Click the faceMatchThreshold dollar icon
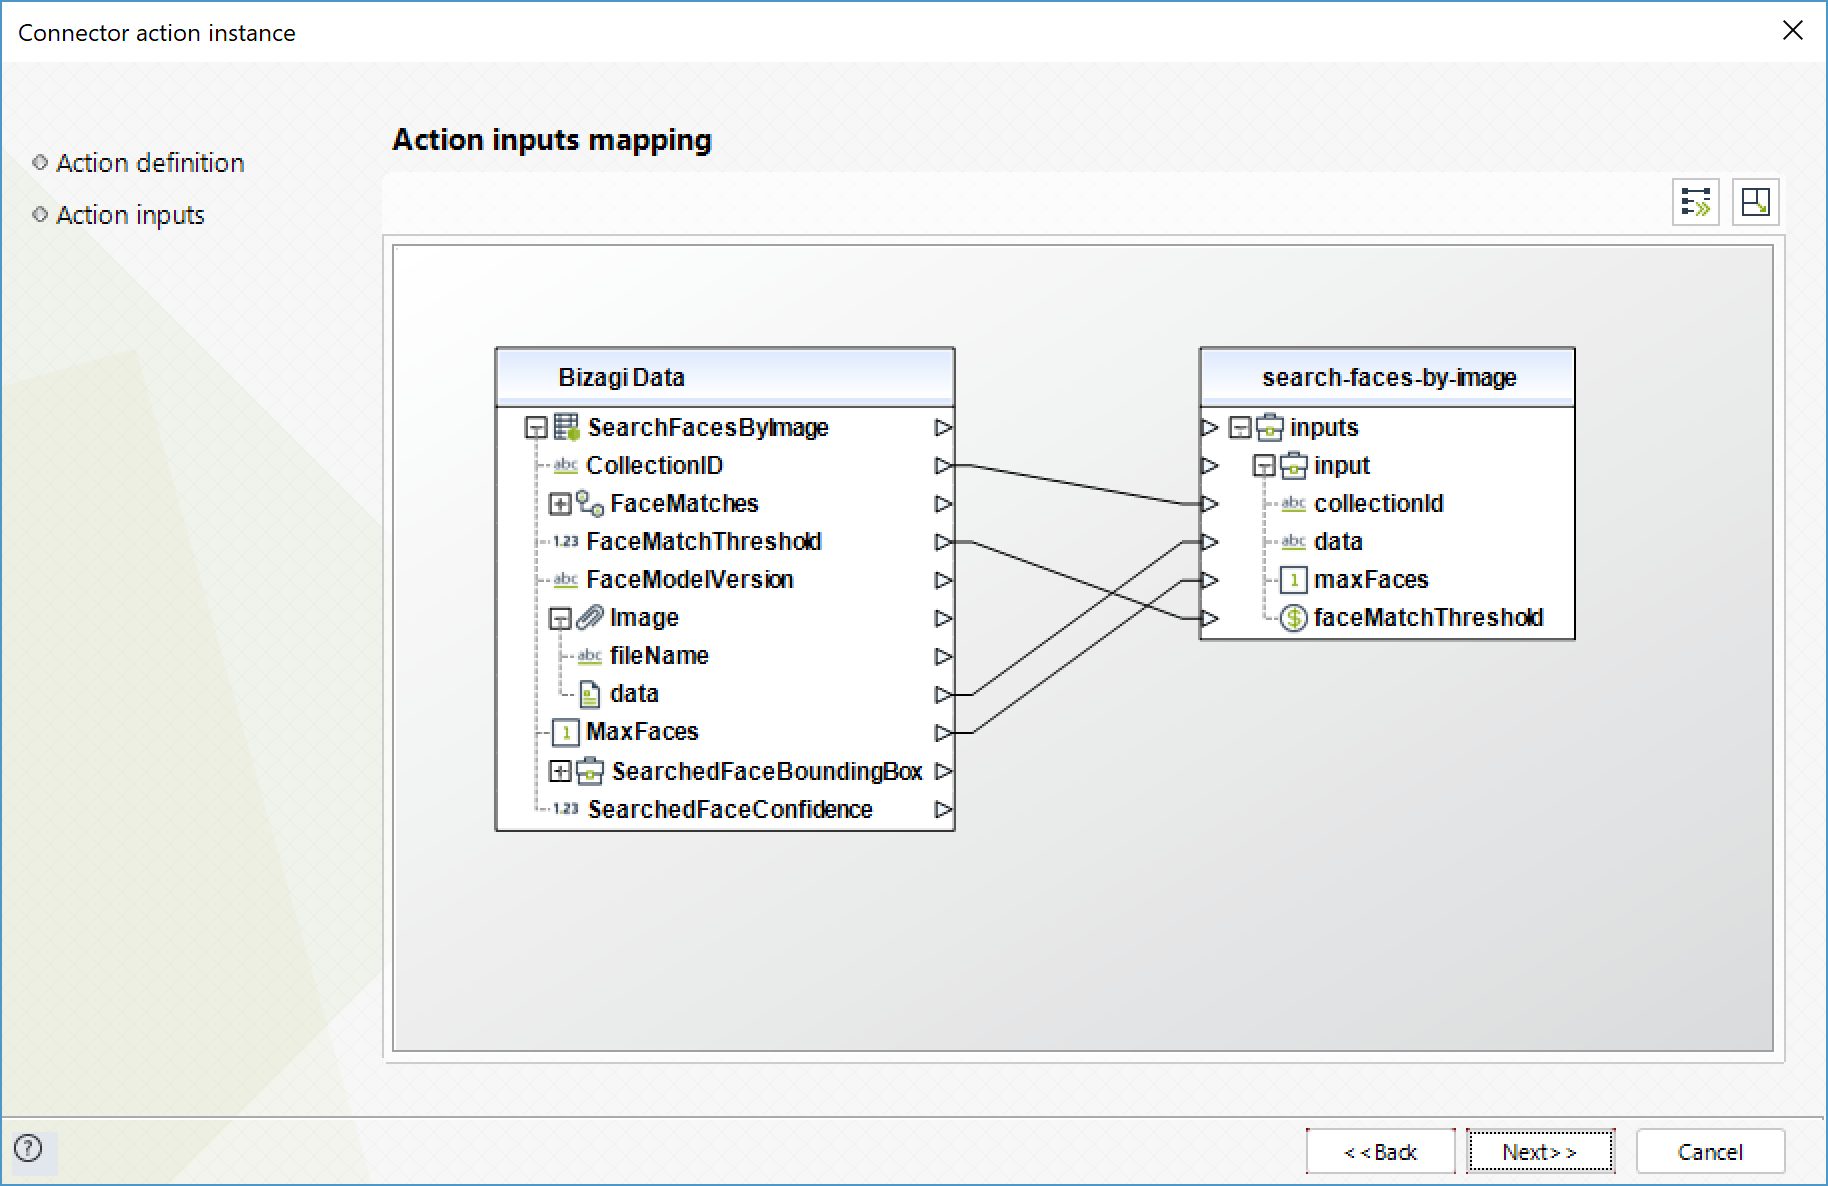Image resolution: width=1828 pixels, height=1186 pixels. pos(1293,618)
